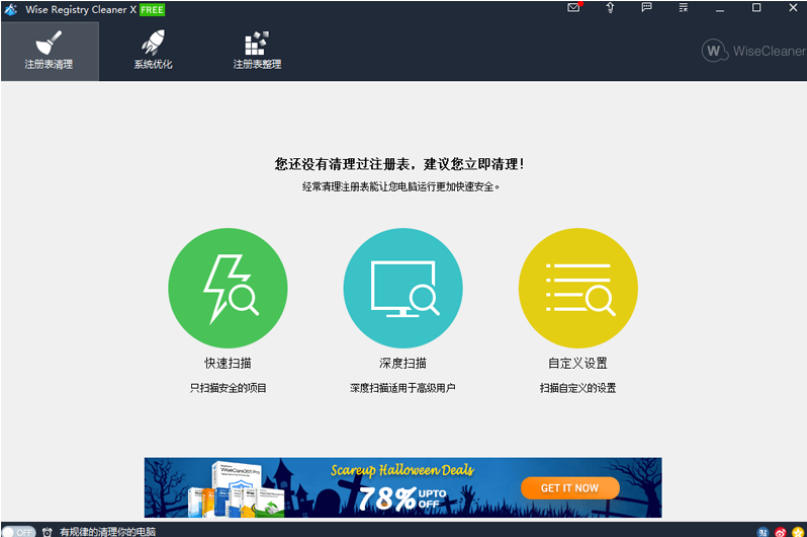Click the Weibo share icon in status bar

tap(780, 532)
